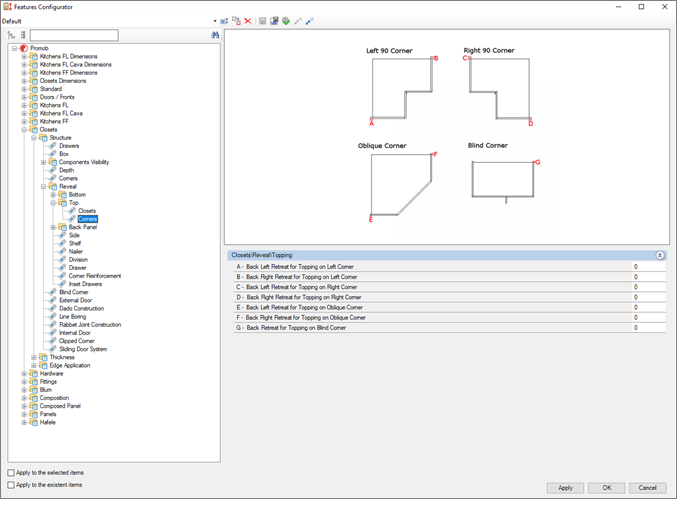Click the red X delete configuration icon
680x505 pixels.
(x=248, y=21)
